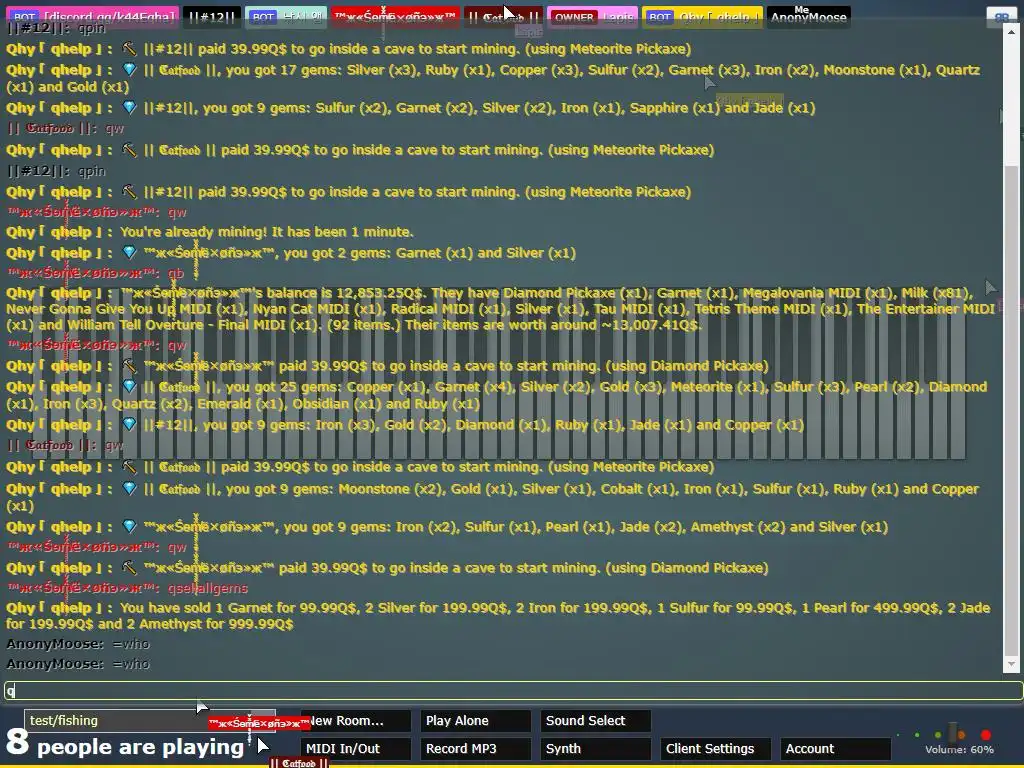Open the Account menu

point(836,748)
